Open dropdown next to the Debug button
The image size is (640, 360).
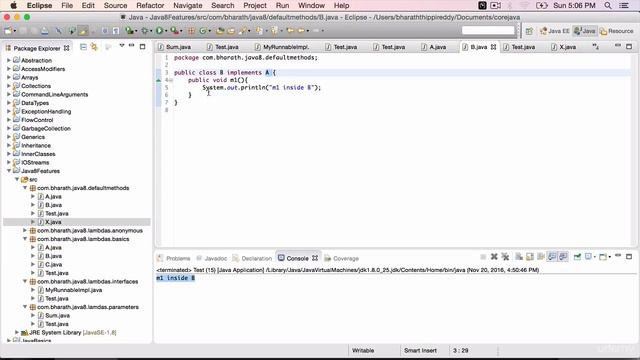(151, 31)
